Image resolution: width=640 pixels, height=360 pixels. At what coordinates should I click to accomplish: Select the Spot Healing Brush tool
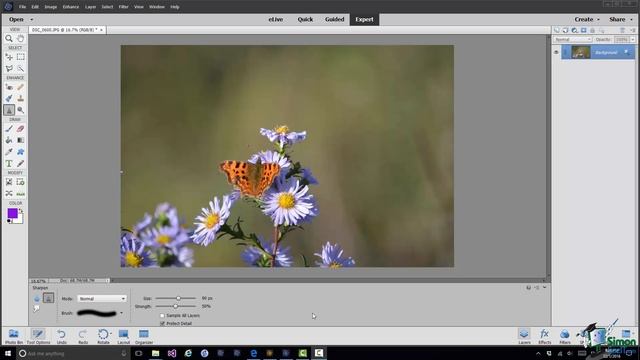[20, 87]
